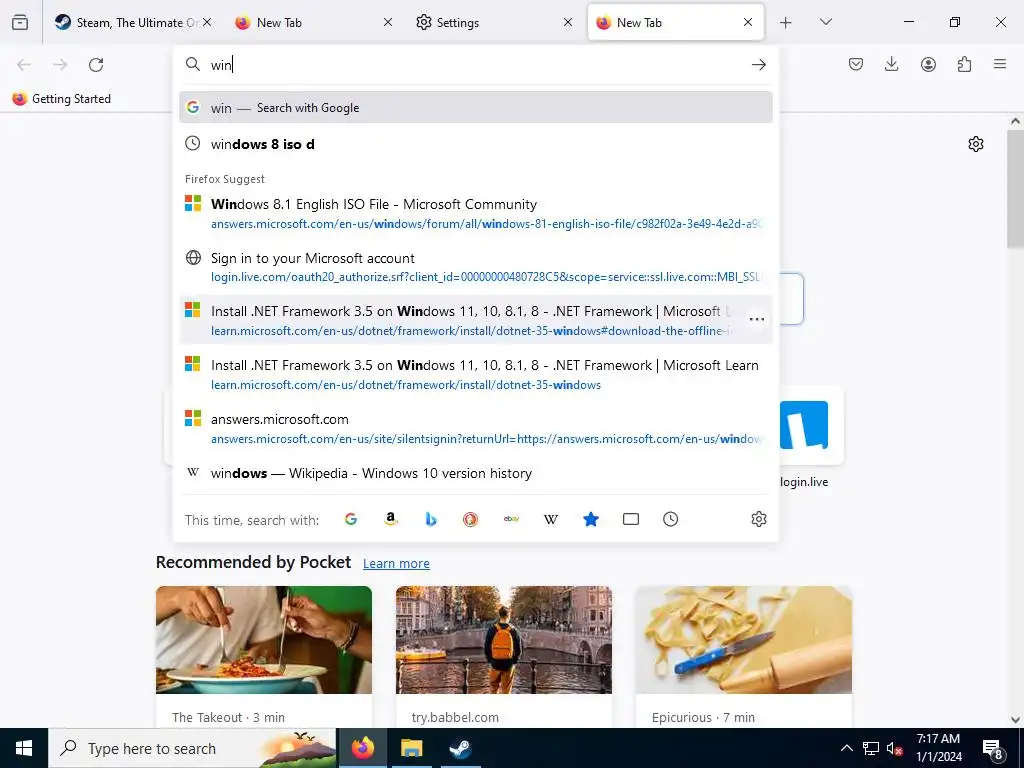Open try.babbel.com canal article thumbnail

(x=504, y=640)
